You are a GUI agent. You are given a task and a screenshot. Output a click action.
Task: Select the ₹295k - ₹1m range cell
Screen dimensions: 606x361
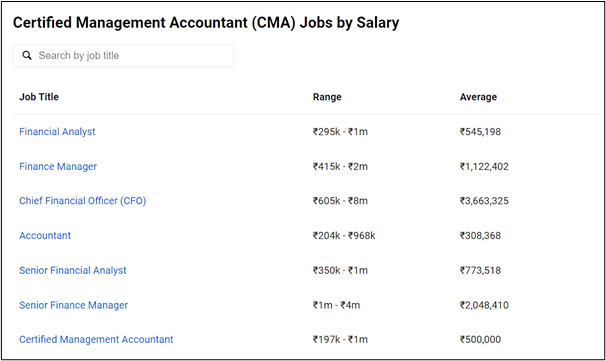pyautogui.click(x=340, y=132)
